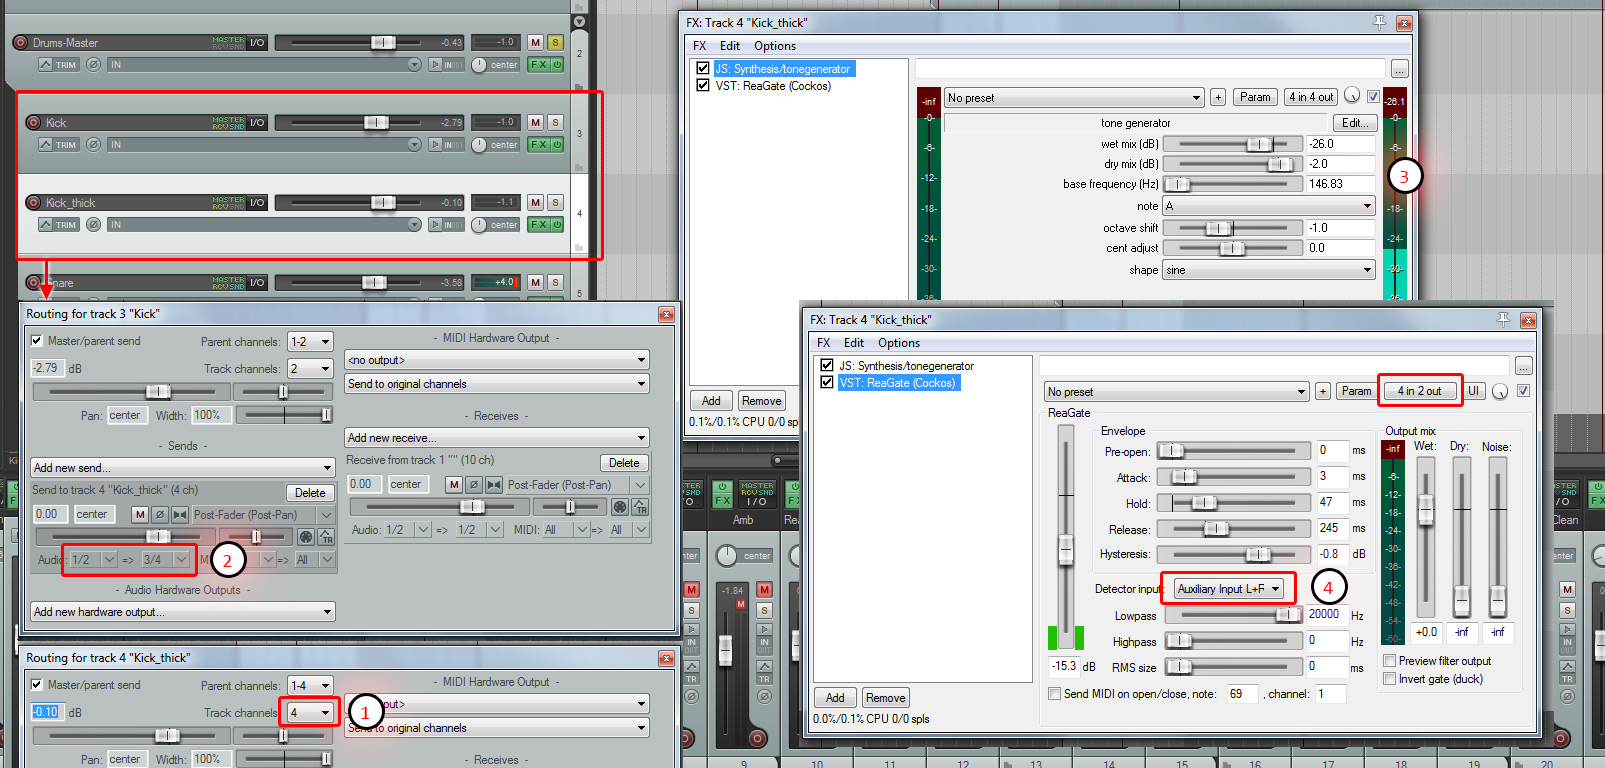Invert phase on the Kick_thick track

(x=93, y=225)
